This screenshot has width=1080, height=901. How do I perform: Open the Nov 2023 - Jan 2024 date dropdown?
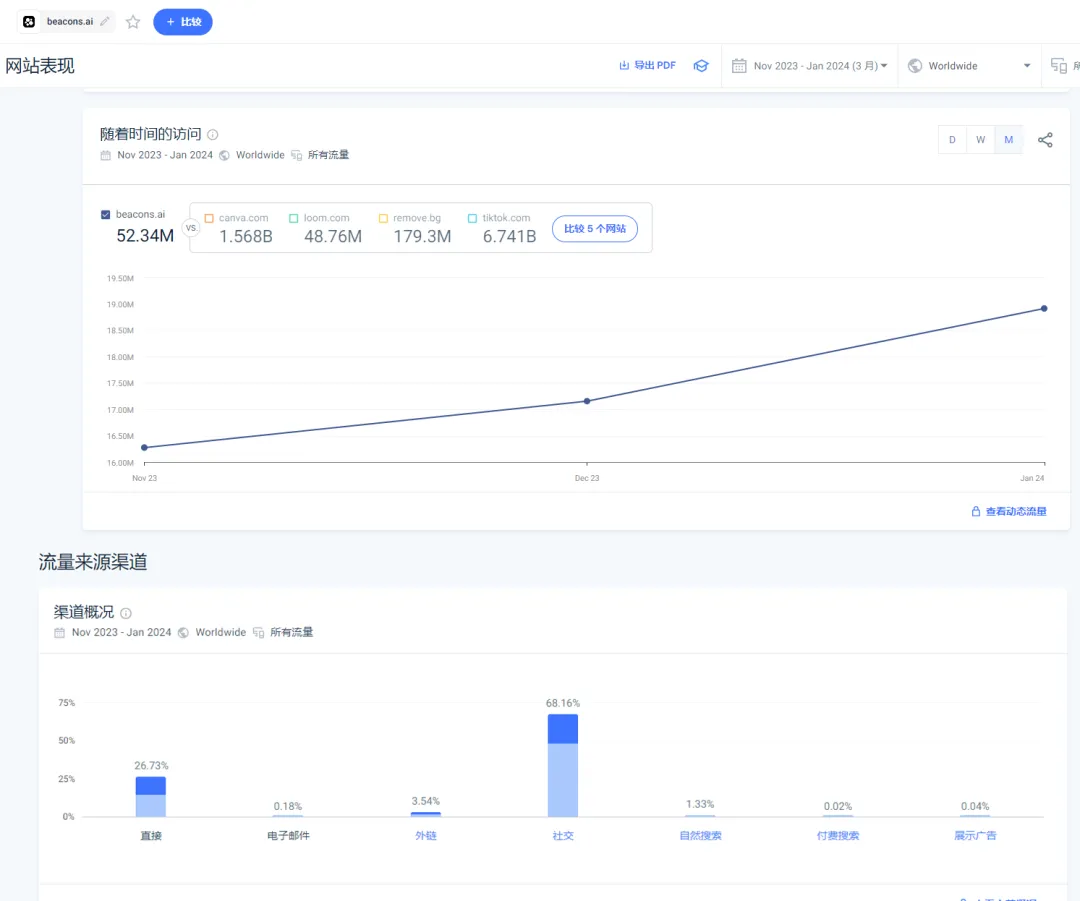point(809,66)
